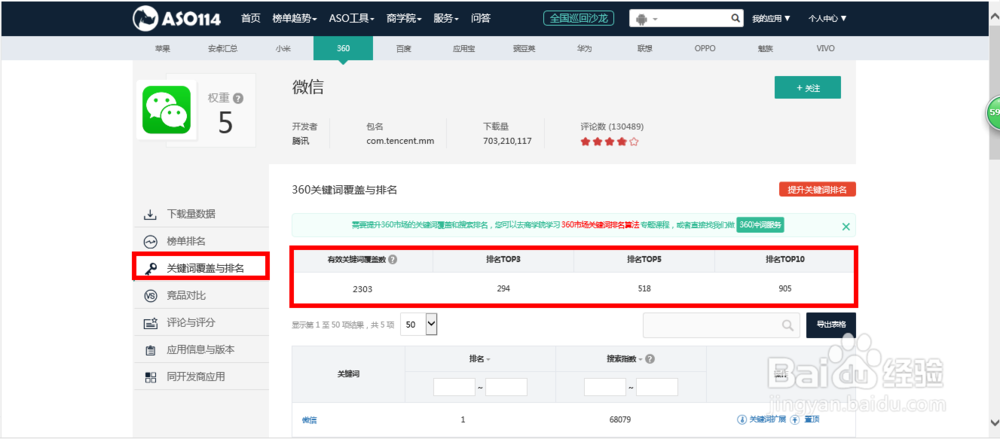Image resolution: width=1000 pixels, height=439 pixels.
Task: Focus the 排名 minimum filter field
Action: pyautogui.click(x=454, y=387)
